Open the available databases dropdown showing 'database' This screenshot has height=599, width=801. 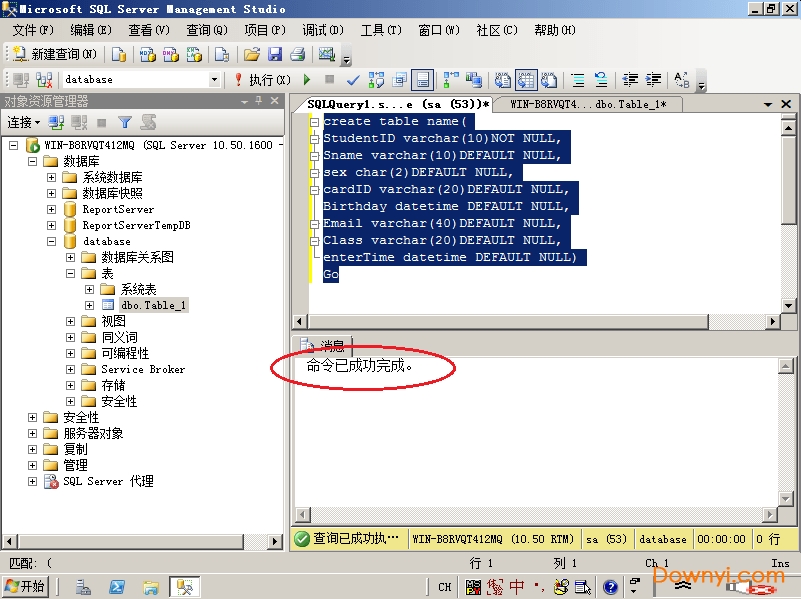coord(214,80)
